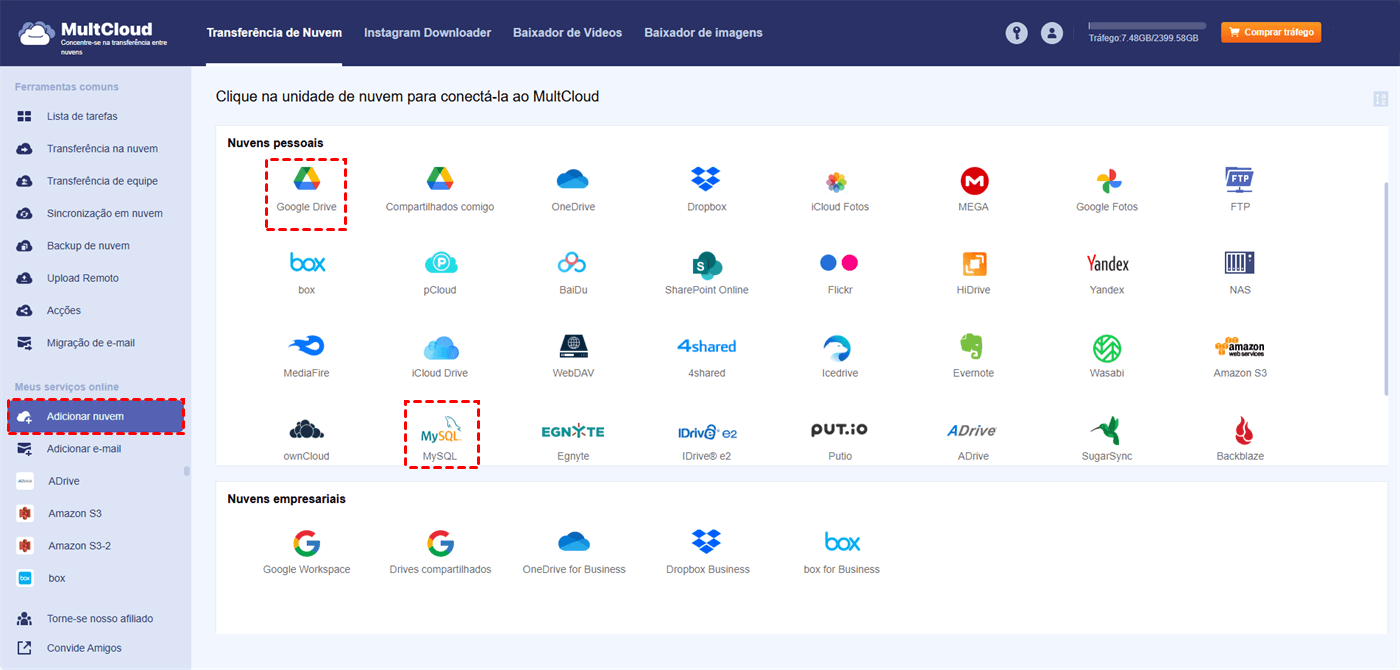
Task: Add the OneDrive cloud
Action: [x=572, y=179]
